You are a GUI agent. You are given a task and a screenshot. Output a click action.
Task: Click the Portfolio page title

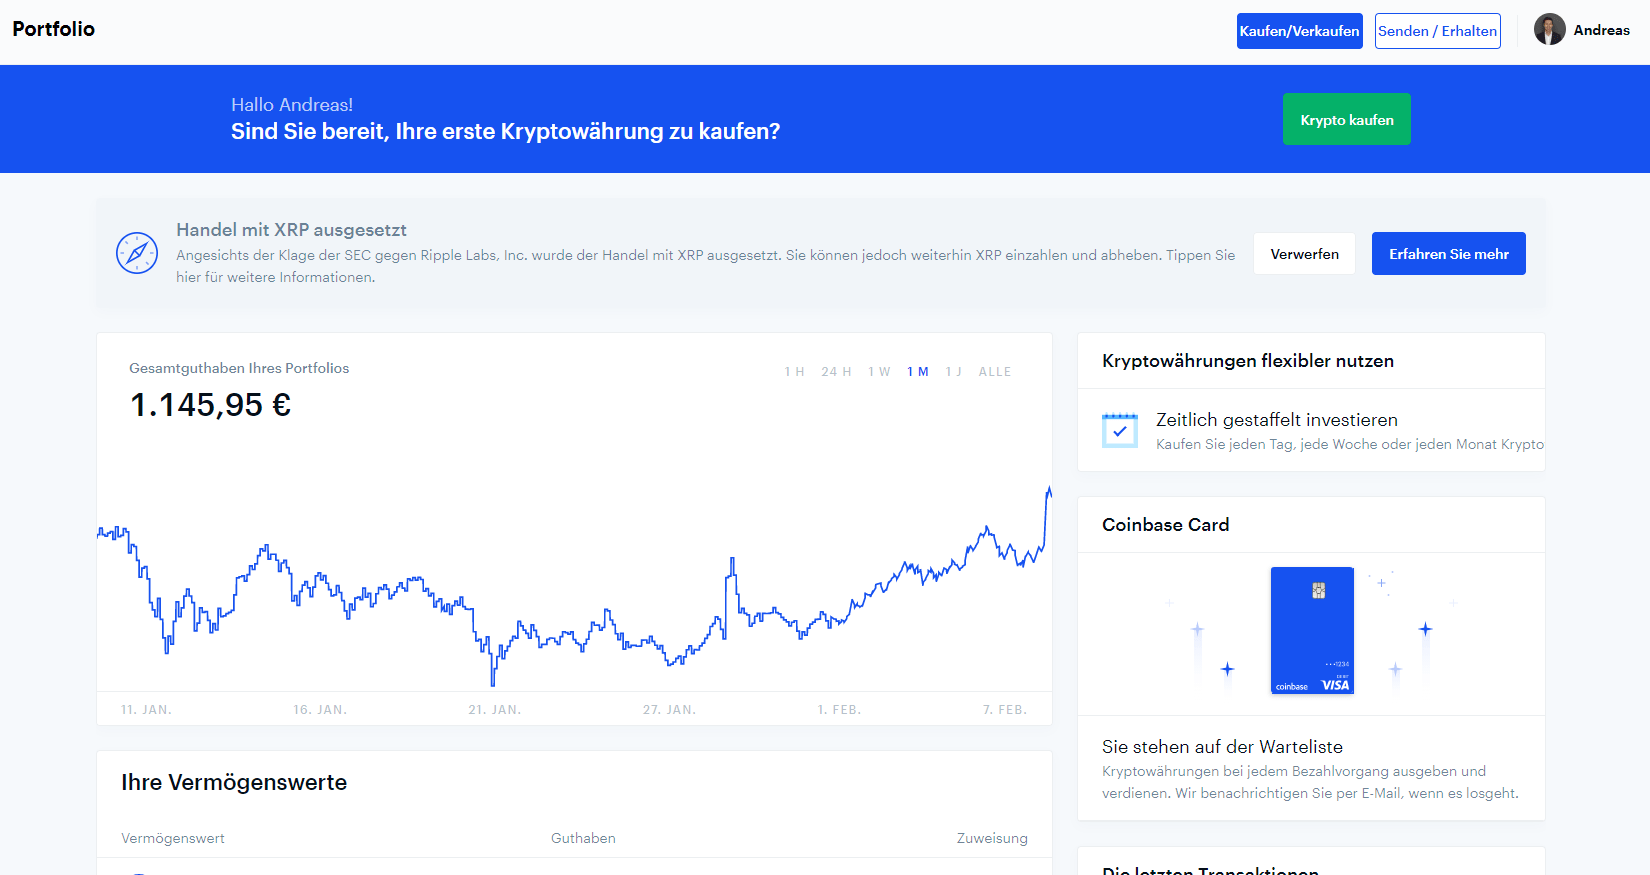(54, 29)
